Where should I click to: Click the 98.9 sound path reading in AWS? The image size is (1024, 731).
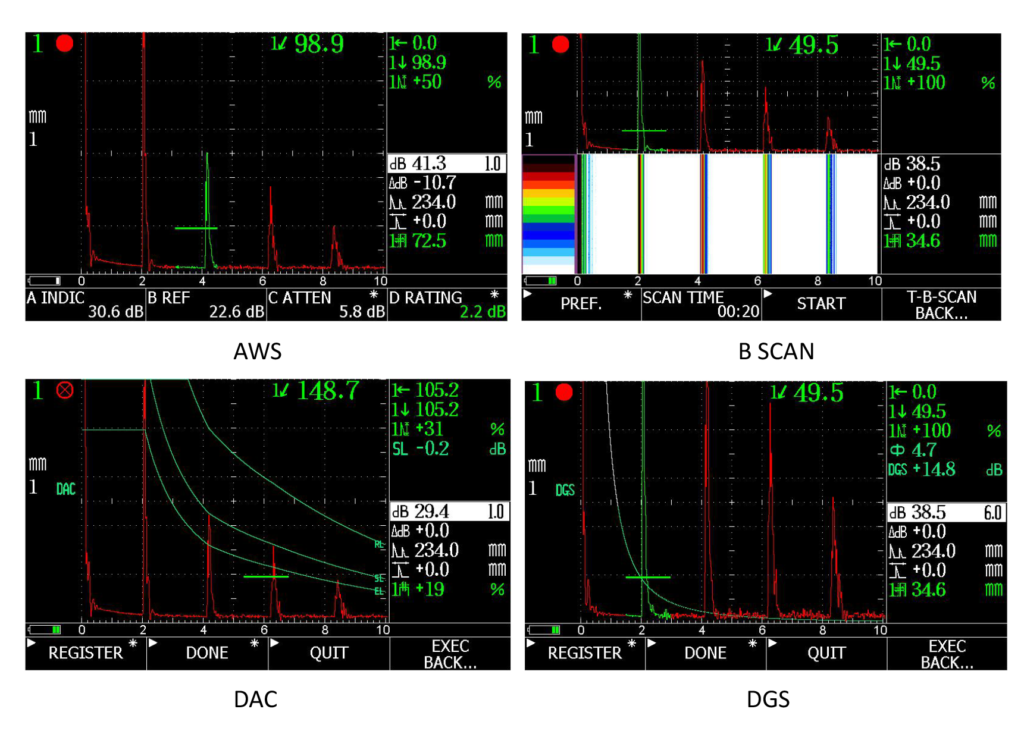pyautogui.click(x=308, y=44)
